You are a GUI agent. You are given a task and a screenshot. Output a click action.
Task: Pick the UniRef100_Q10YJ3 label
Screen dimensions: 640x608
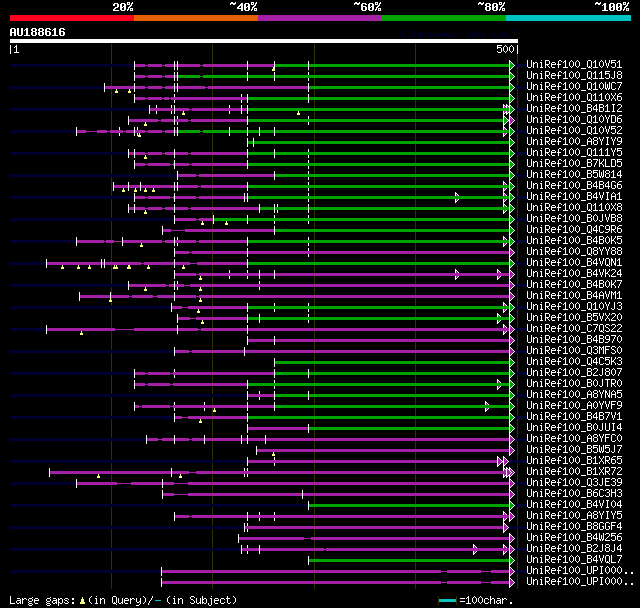point(574,307)
